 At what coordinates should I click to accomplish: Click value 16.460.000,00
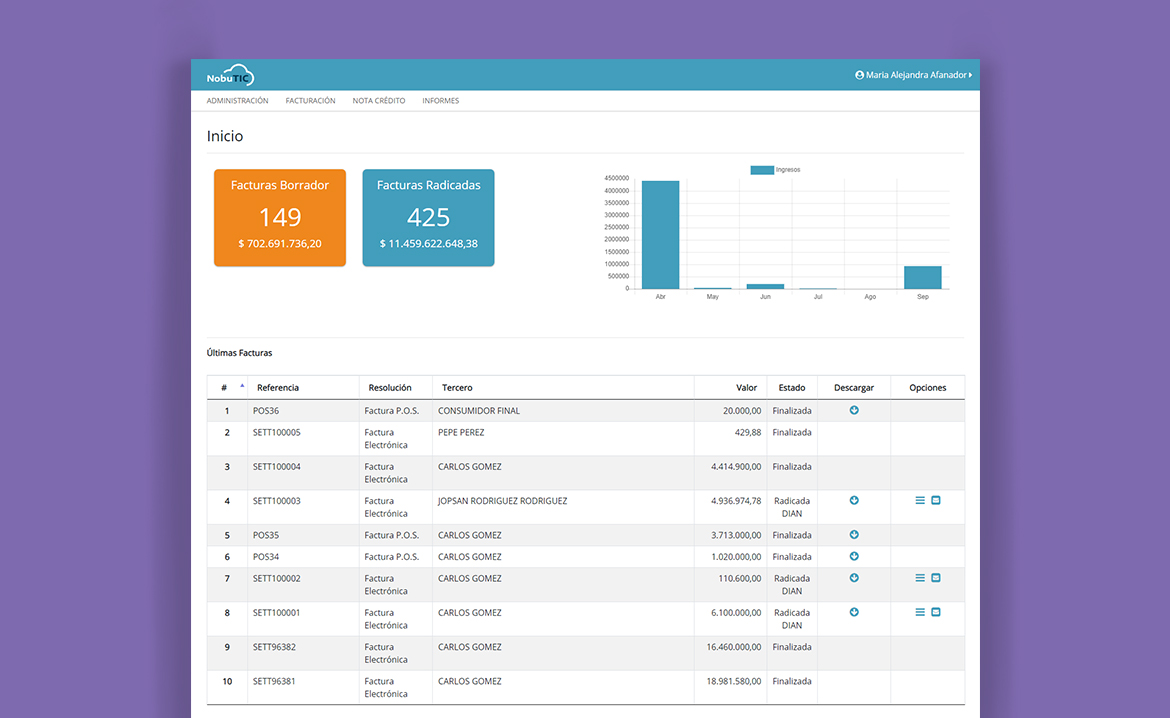pos(733,647)
